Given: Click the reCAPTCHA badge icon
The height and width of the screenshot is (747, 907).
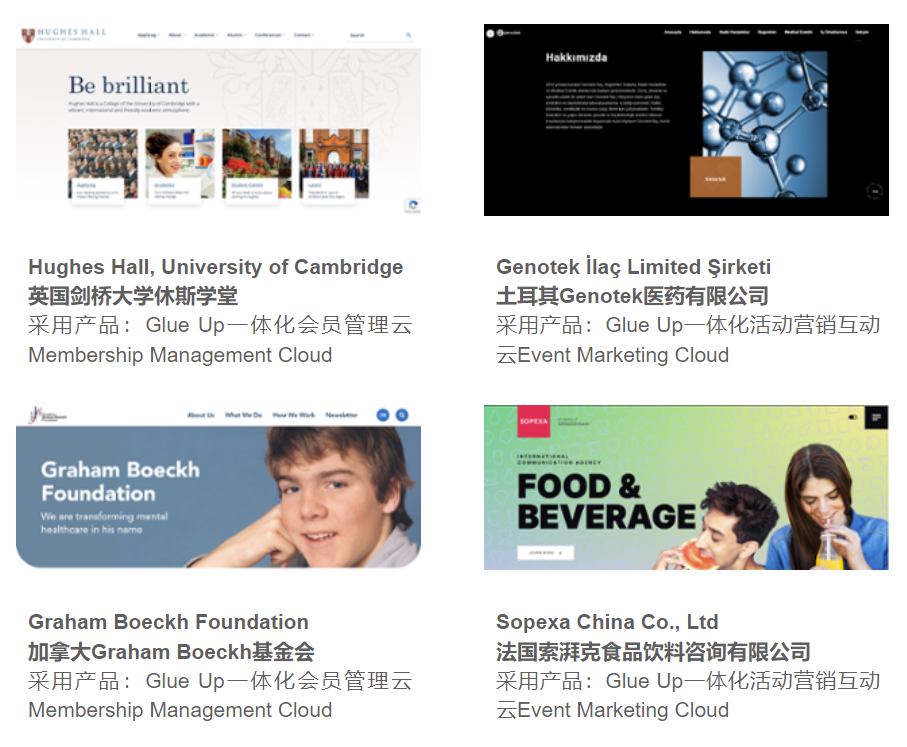Looking at the screenshot, I should click(x=412, y=205).
